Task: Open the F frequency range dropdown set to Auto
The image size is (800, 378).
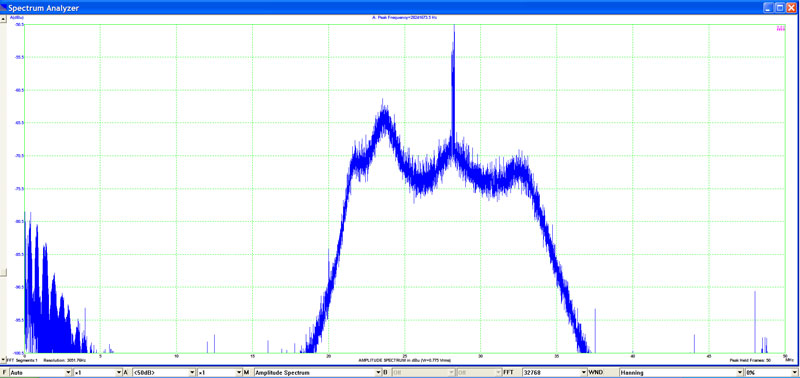Action: point(40,373)
